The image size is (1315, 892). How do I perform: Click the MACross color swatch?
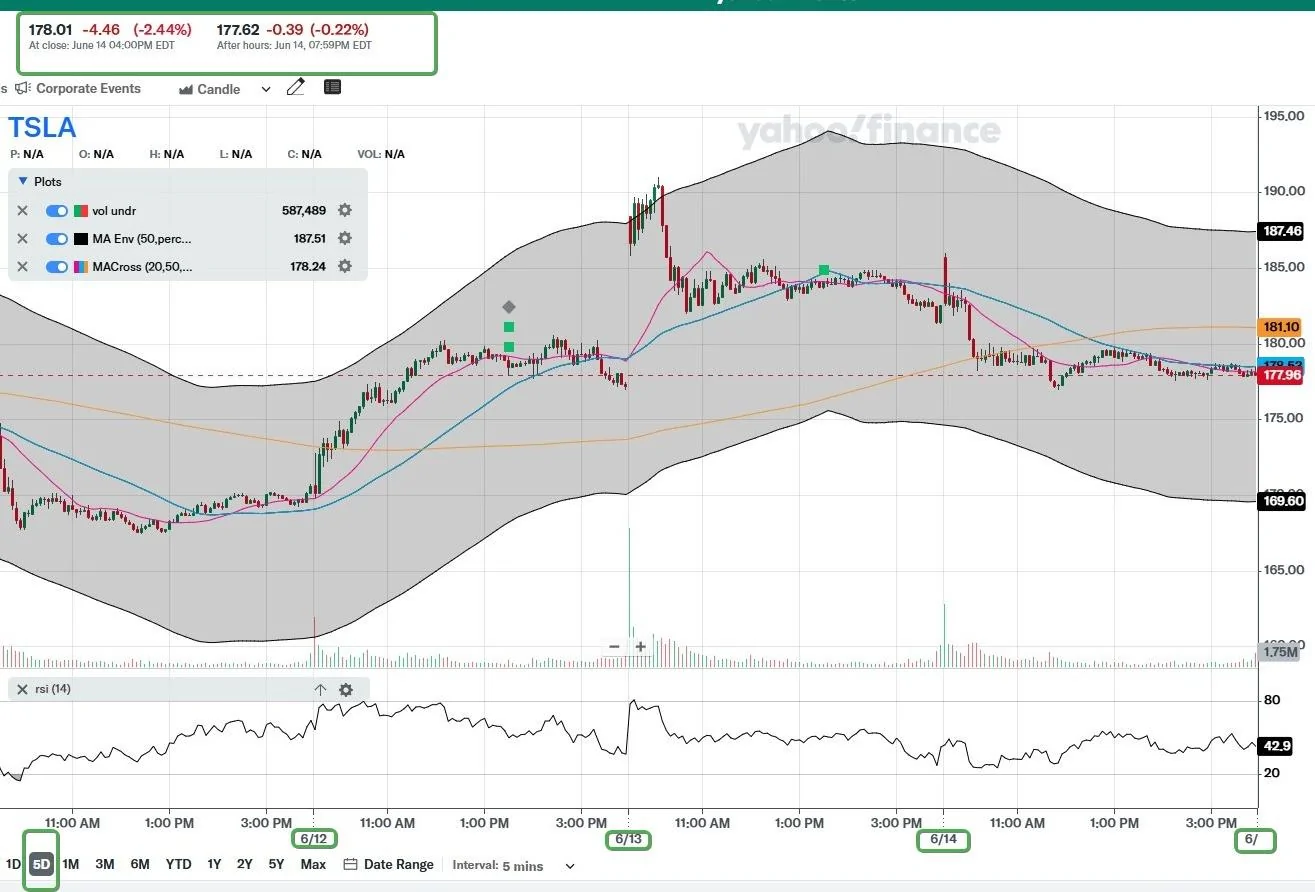[x=81, y=267]
